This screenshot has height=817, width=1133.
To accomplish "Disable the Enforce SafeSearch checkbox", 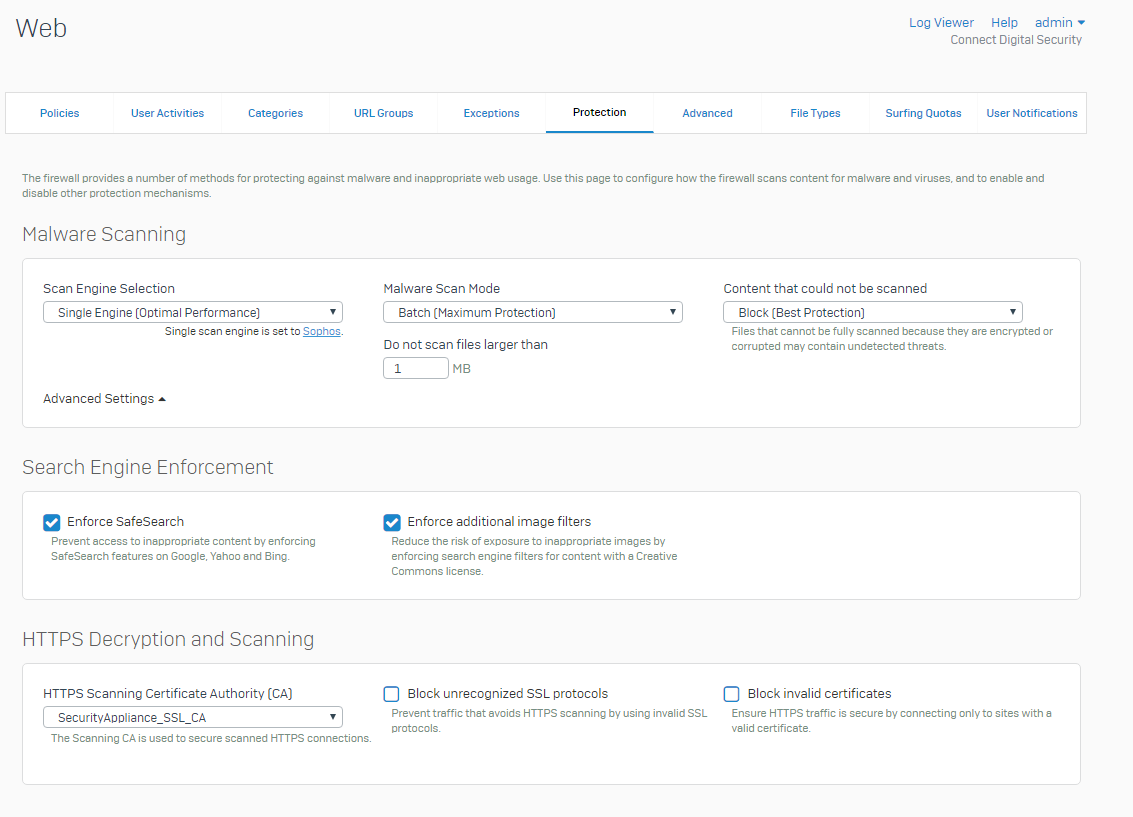I will (x=52, y=522).
